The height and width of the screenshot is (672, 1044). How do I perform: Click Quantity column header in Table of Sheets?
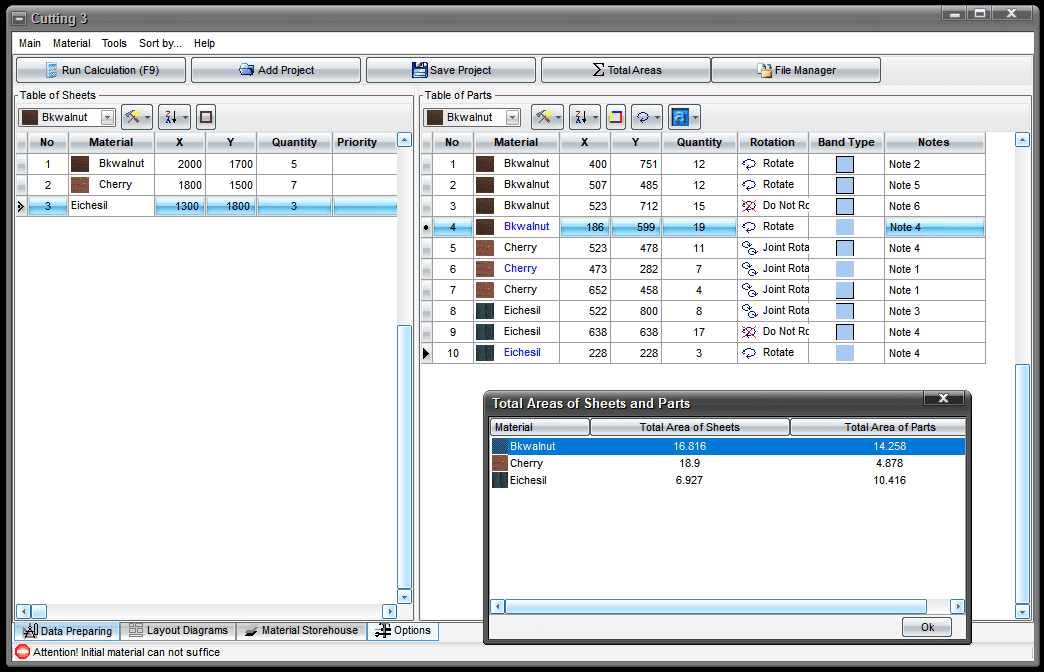pyautogui.click(x=294, y=142)
